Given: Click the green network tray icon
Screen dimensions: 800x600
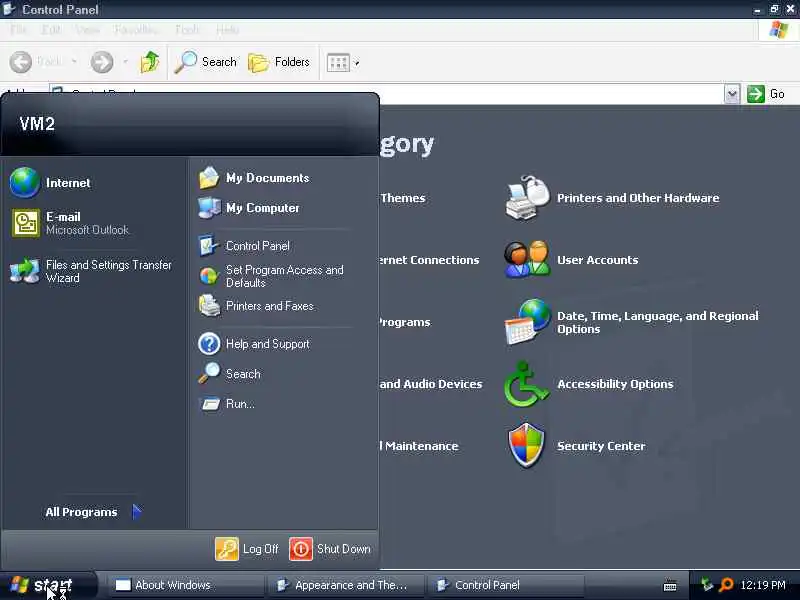Looking at the screenshot, I should point(707,585).
